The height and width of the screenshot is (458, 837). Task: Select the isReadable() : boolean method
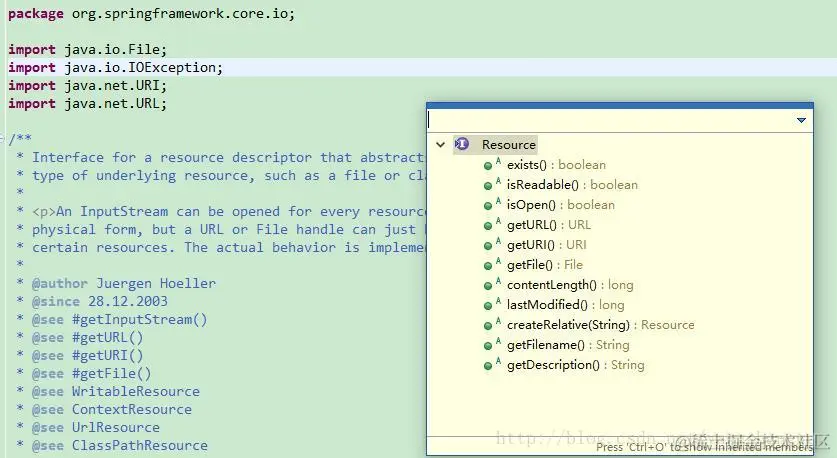pyautogui.click(x=572, y=185)
